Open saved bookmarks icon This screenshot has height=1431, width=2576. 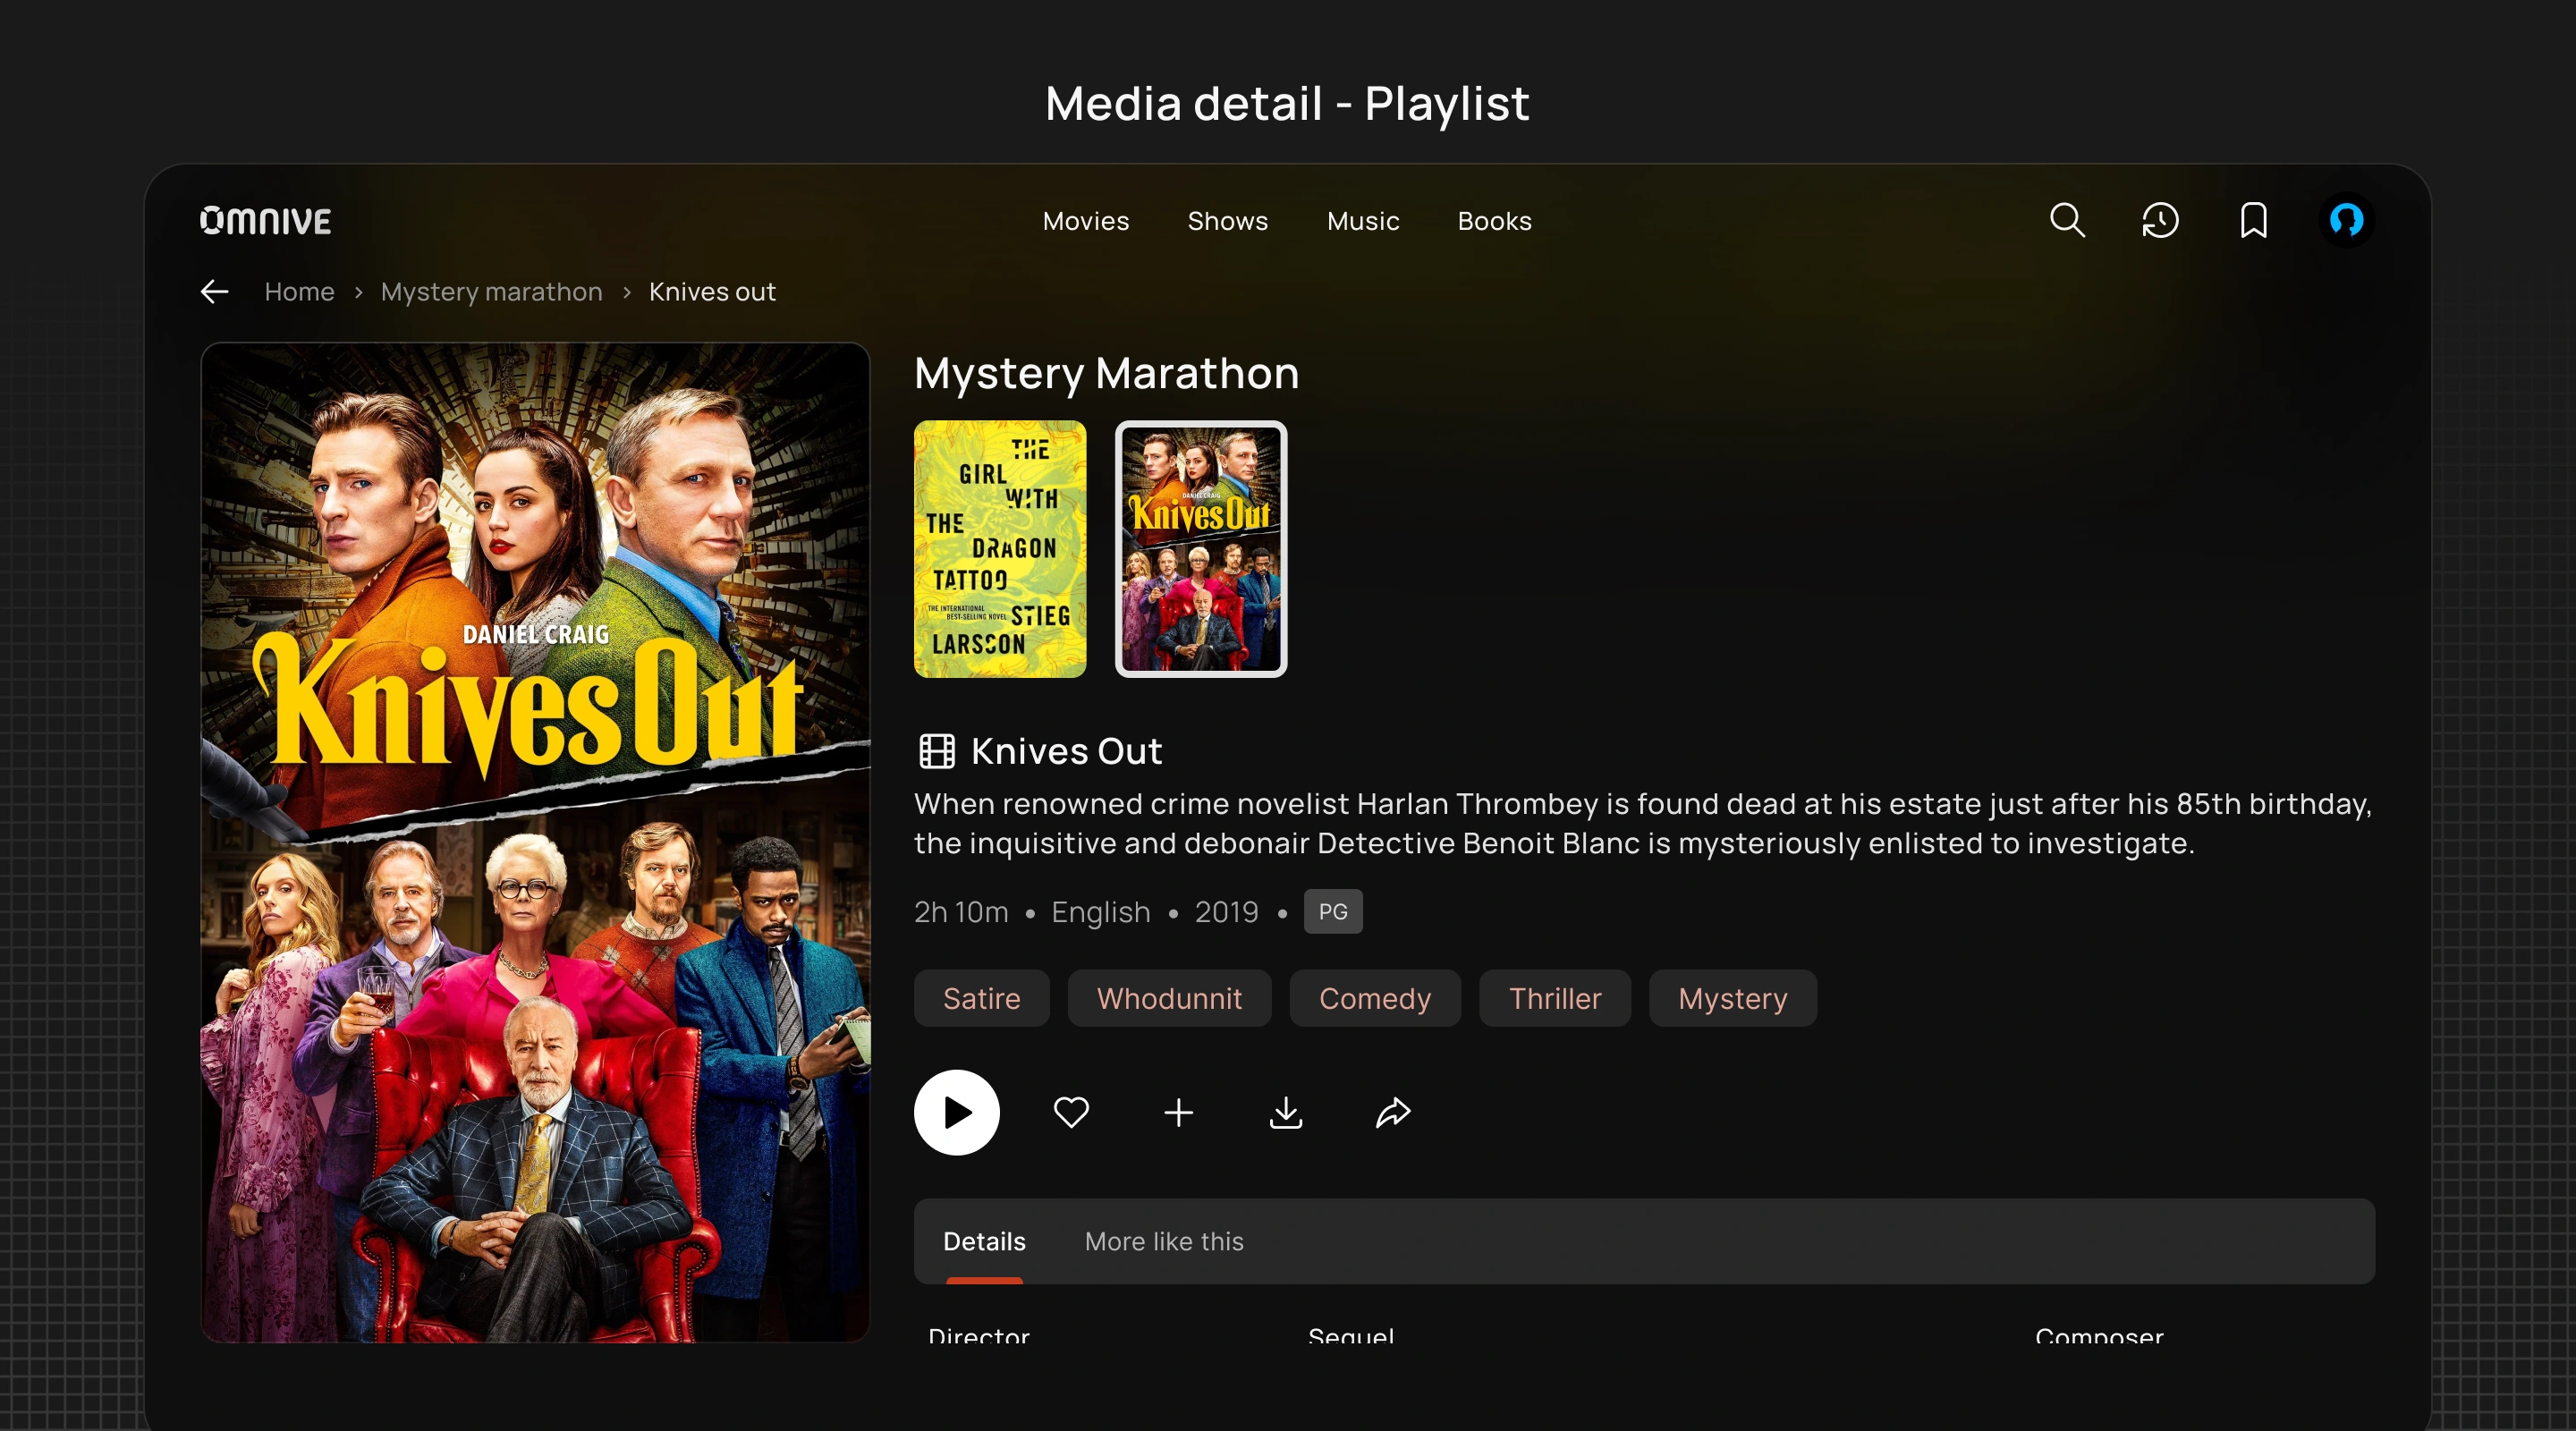click(x=2253, y=220)
